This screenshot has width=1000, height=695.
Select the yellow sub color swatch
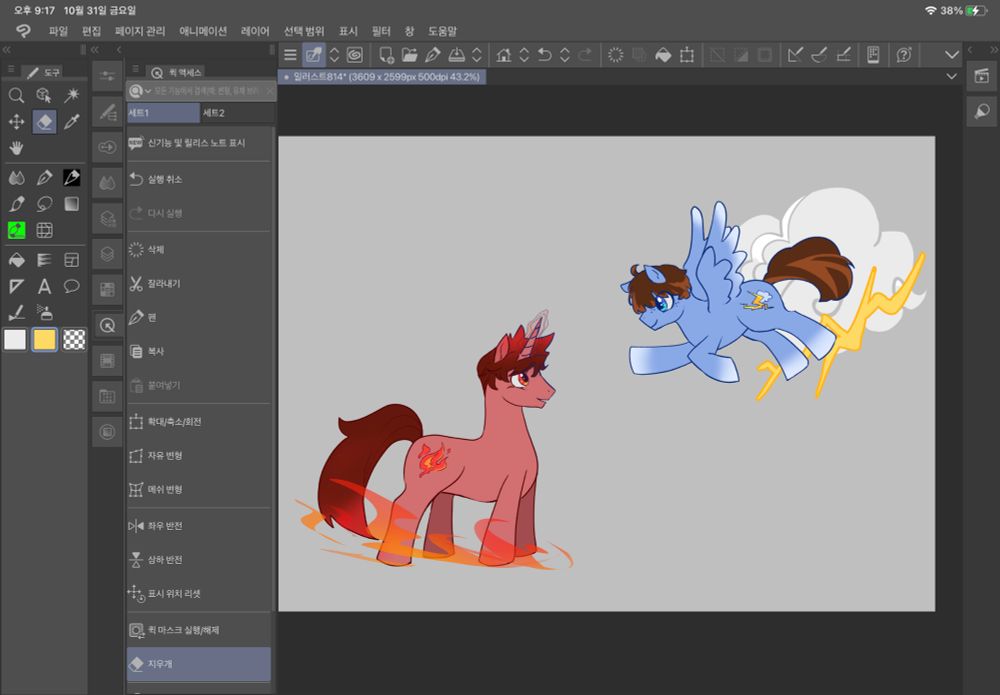44,340
